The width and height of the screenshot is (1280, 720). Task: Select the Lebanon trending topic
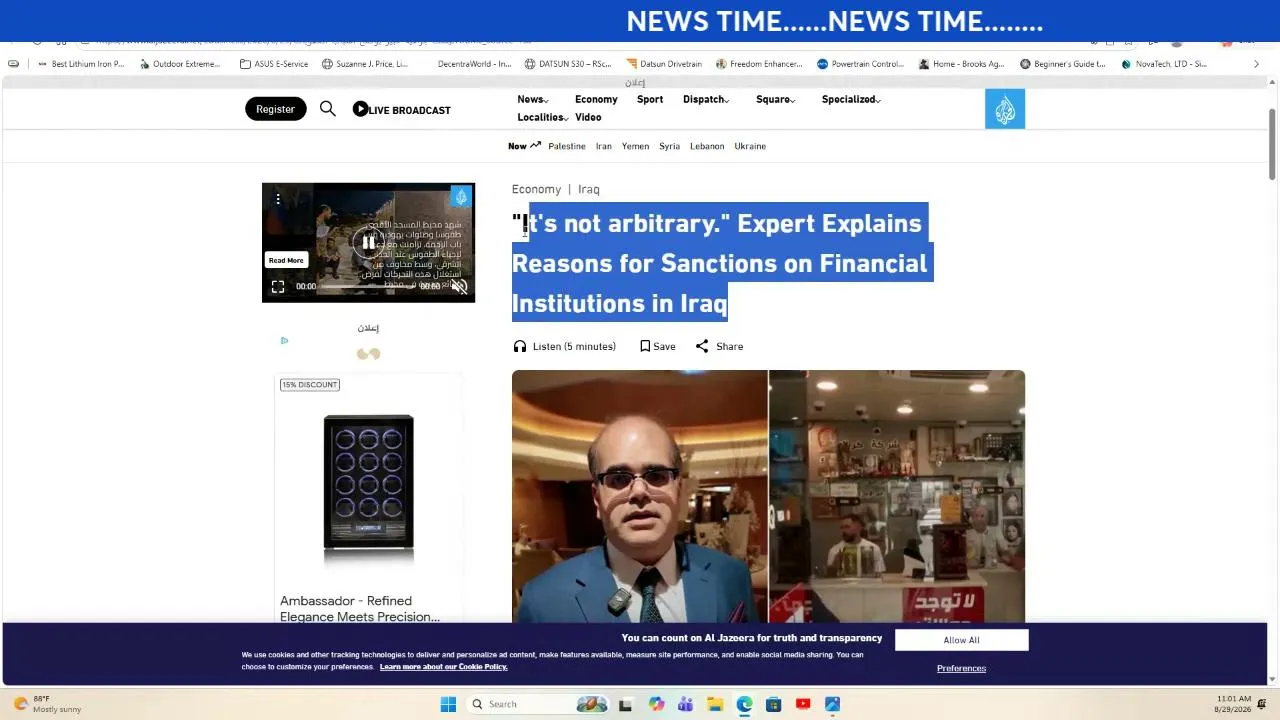(707, 146)
